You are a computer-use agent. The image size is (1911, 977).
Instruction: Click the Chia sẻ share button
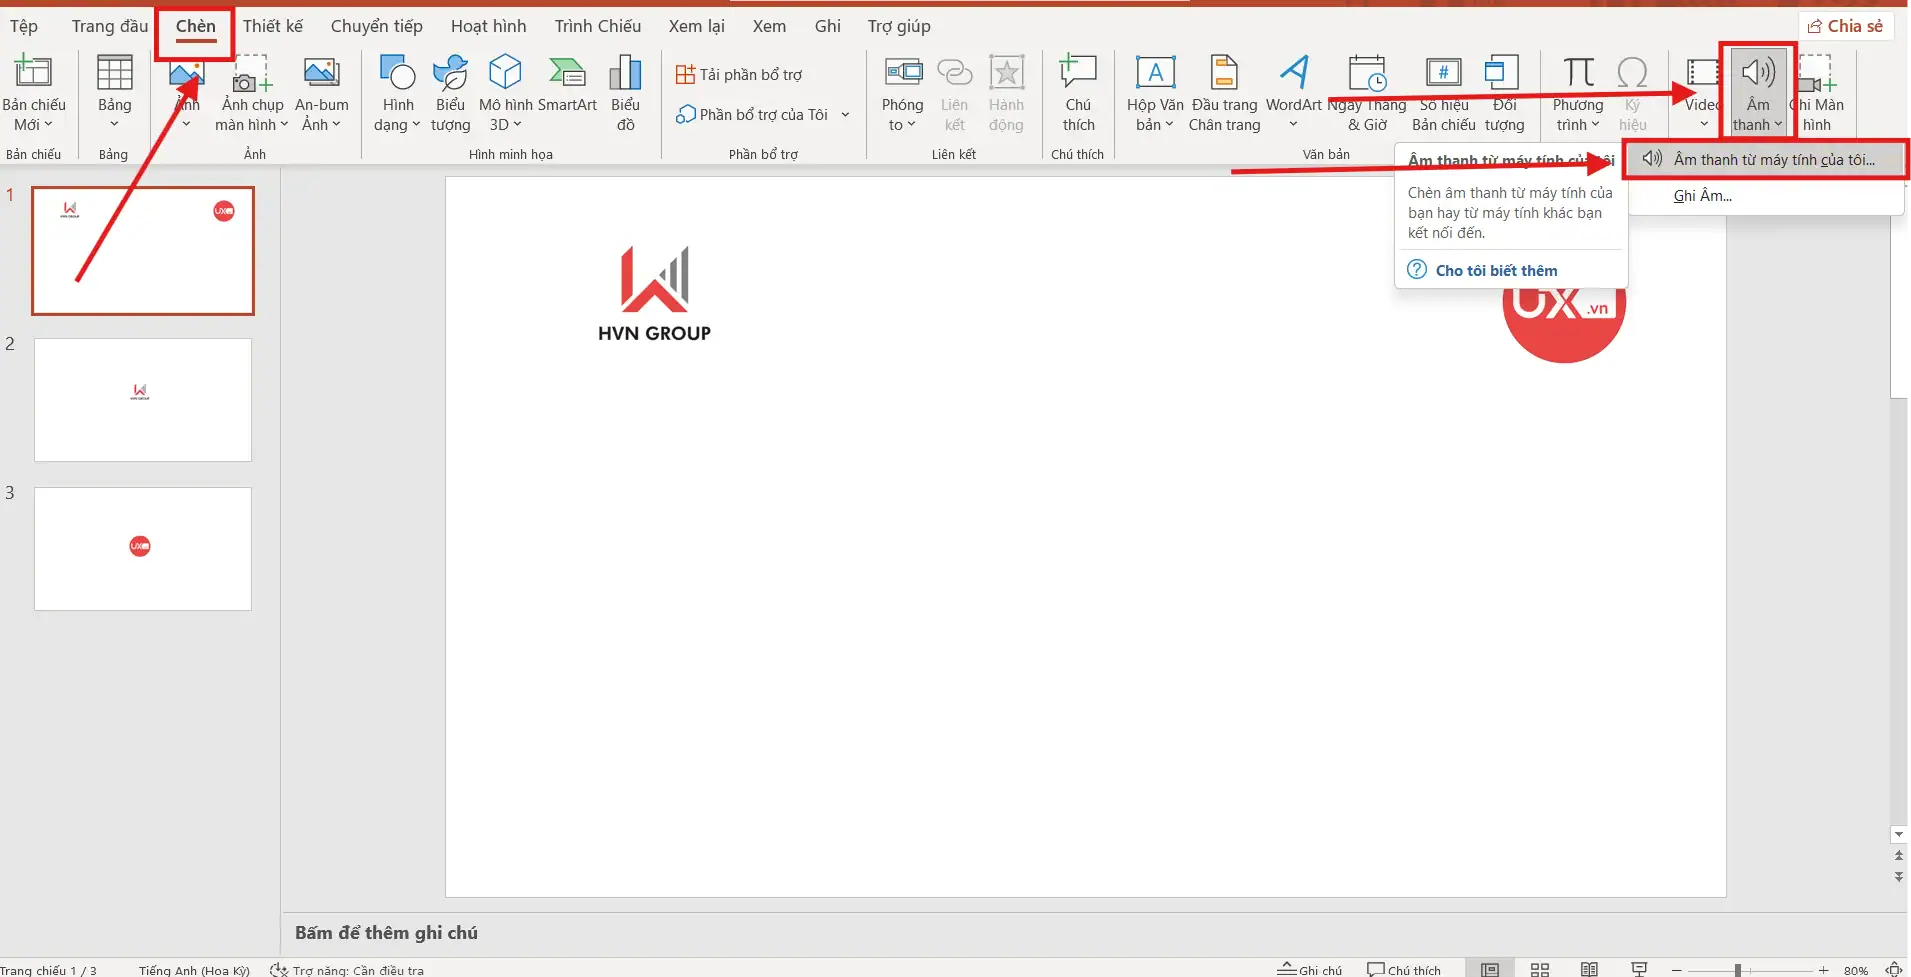[1845, 26]
